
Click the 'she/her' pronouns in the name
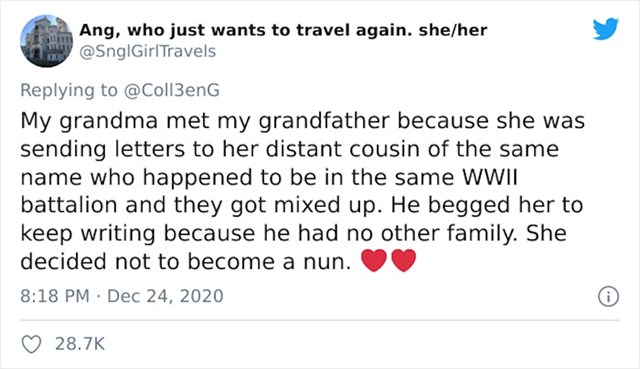(453, 30)
